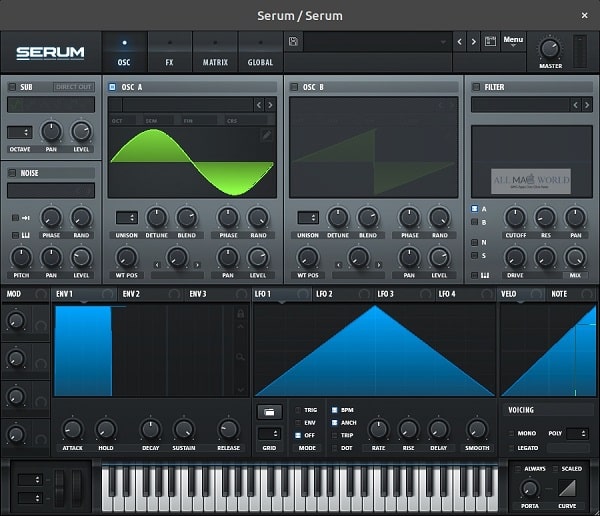Enable the NOISE oscillator
600x516 pixels.
tap(12, 173)
